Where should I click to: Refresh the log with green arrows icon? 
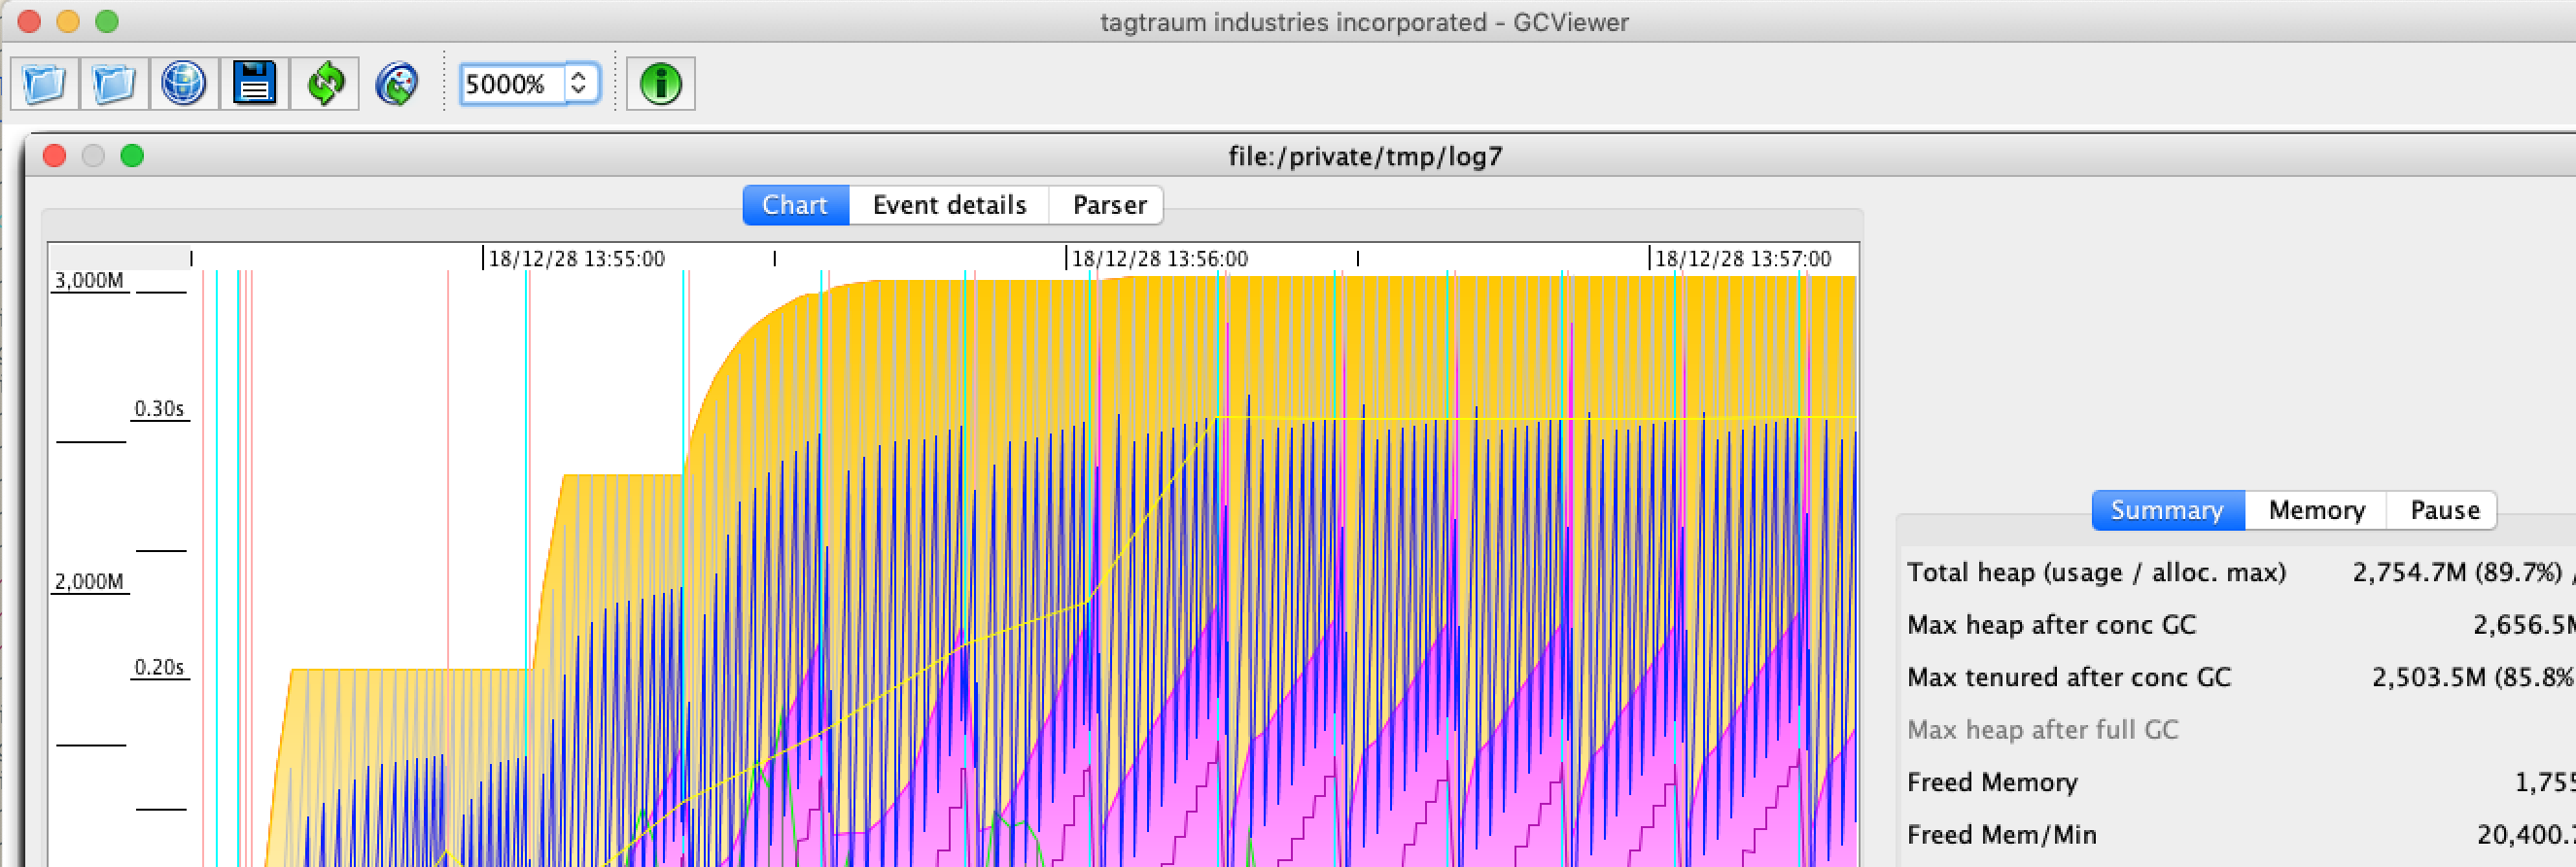tap(325, 84)
